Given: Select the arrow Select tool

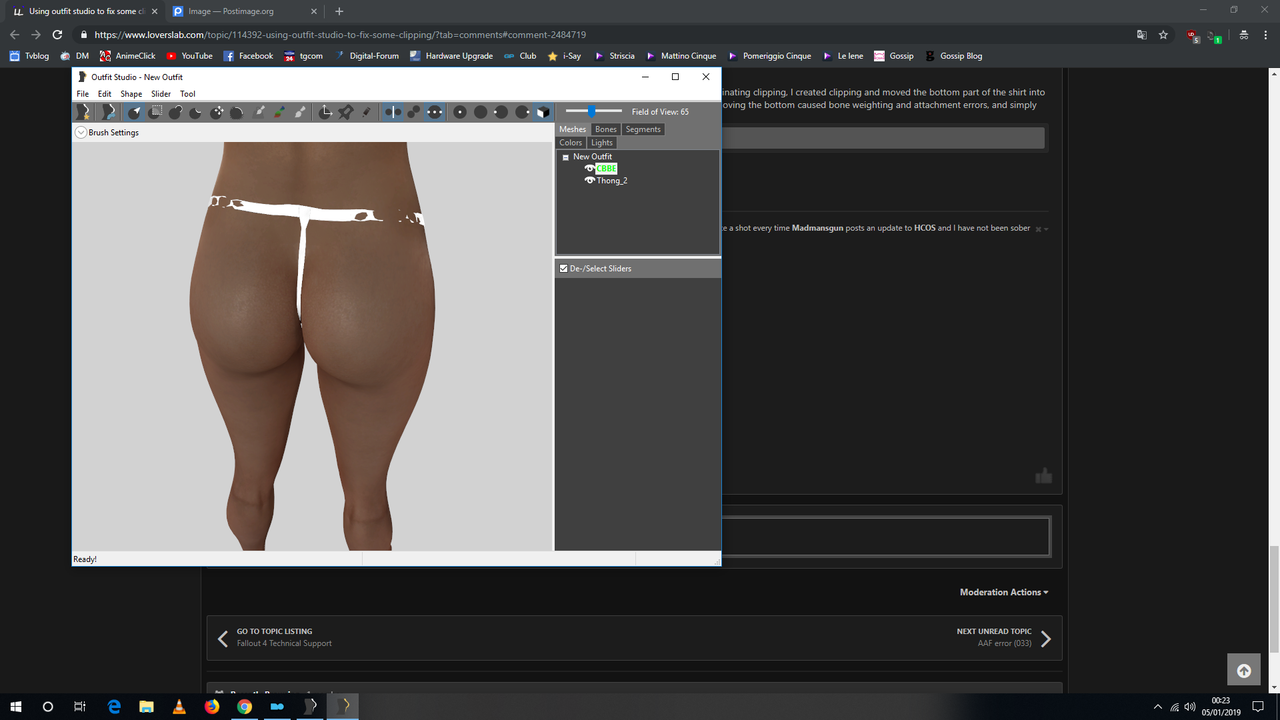Looking at the screenshot, I should tap(134, 112).
